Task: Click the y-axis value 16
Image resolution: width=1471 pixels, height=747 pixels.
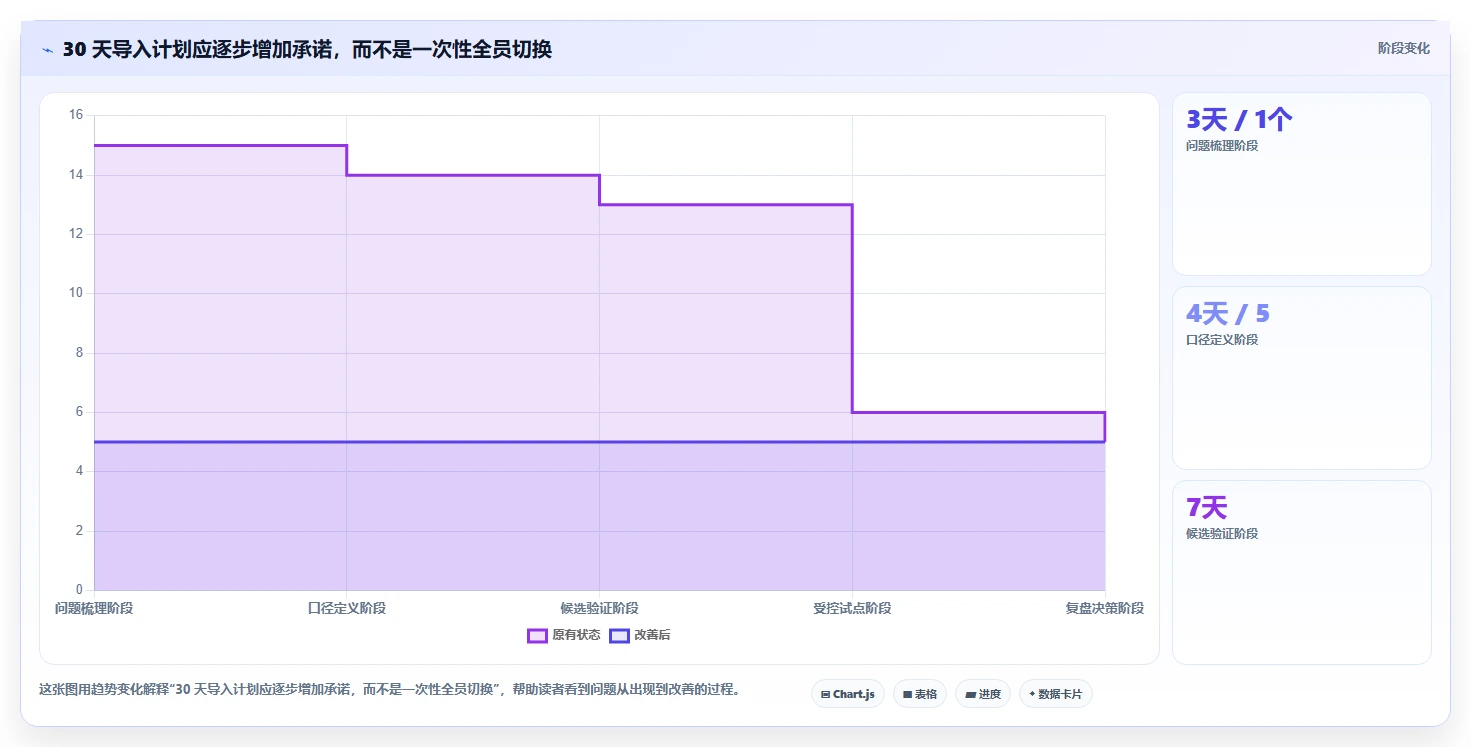Action: tap(76, 115)
